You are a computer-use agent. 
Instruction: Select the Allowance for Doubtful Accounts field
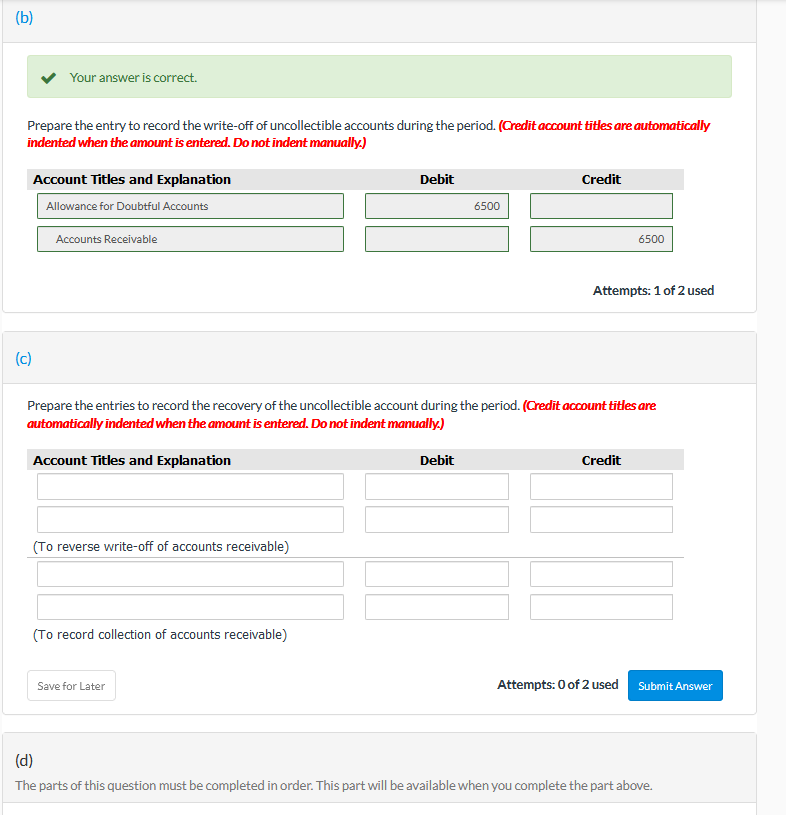tap(190, 206)
